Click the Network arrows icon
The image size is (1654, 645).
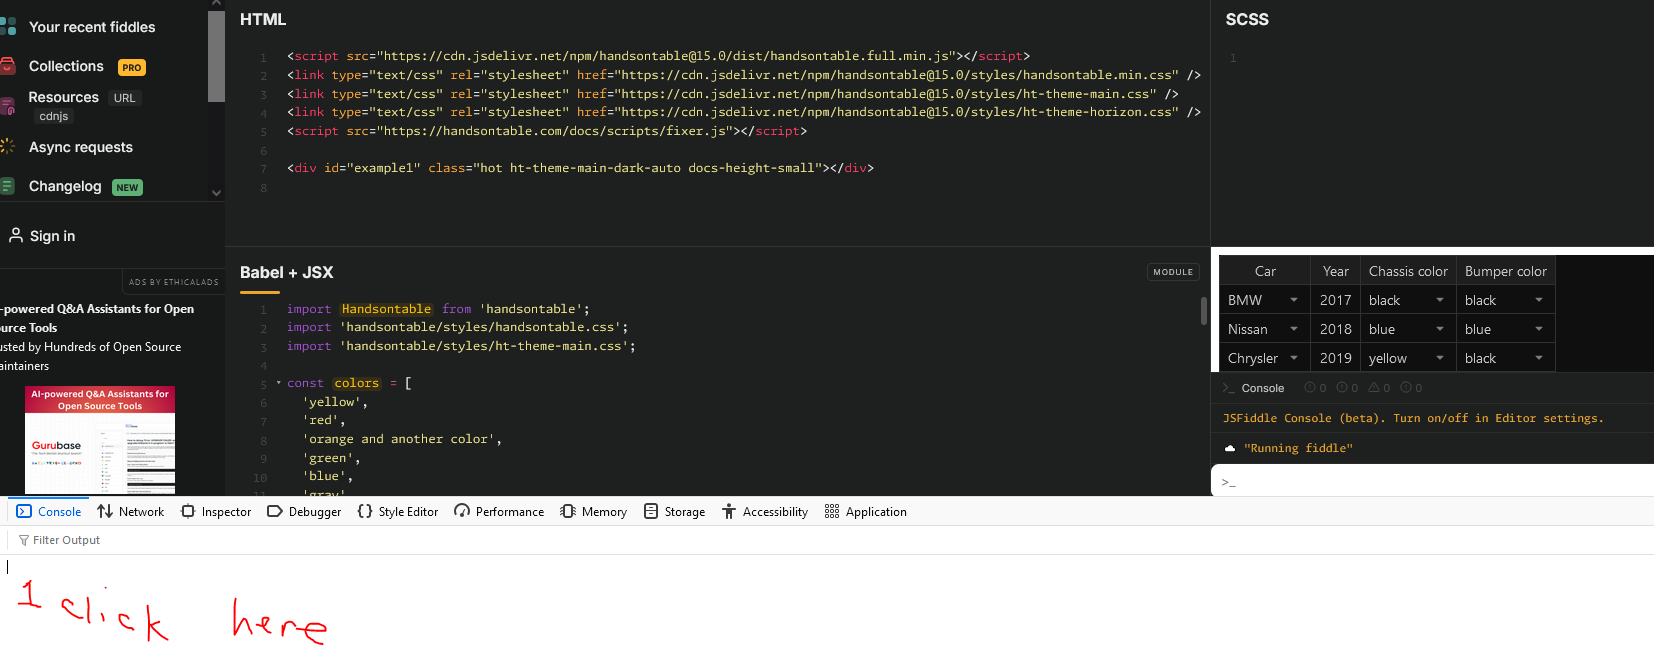coord(105,511)
